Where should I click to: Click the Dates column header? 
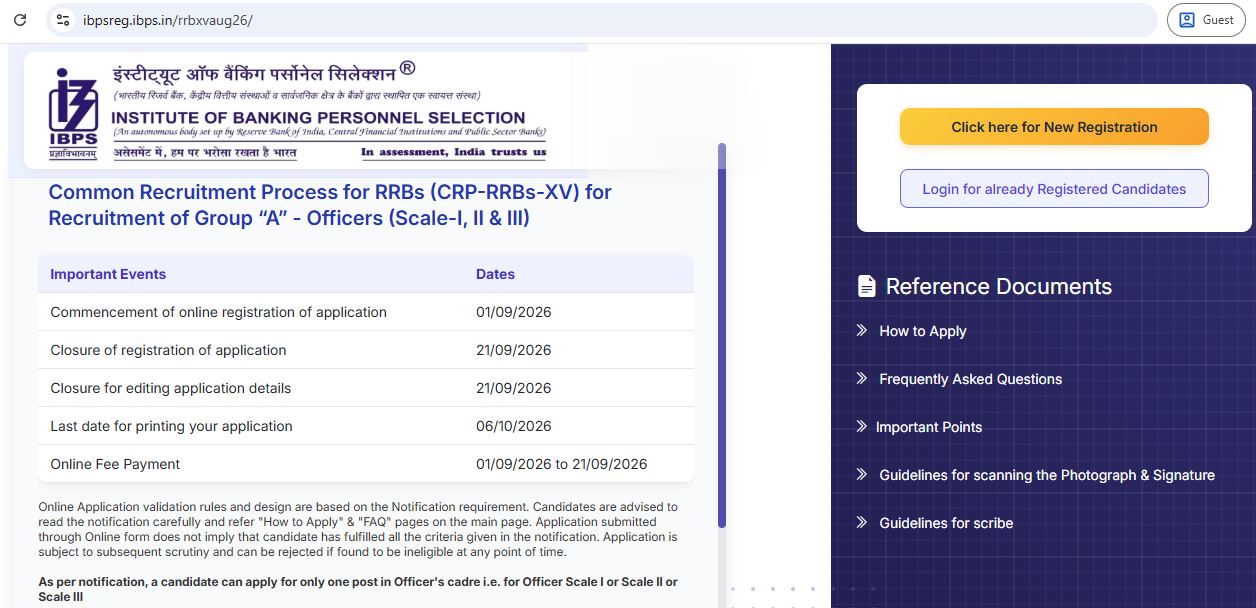click(495, 274)
